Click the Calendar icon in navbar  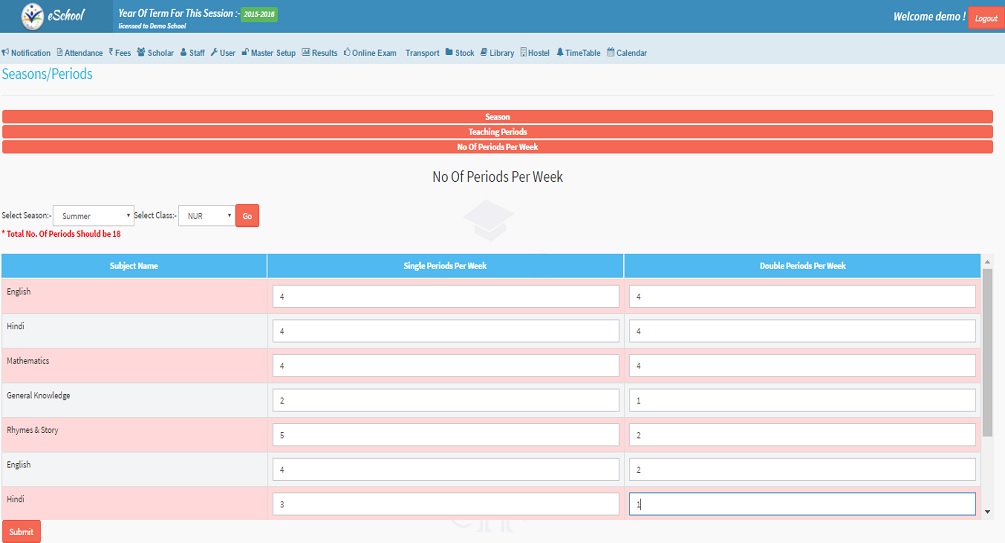pos(610,53)
